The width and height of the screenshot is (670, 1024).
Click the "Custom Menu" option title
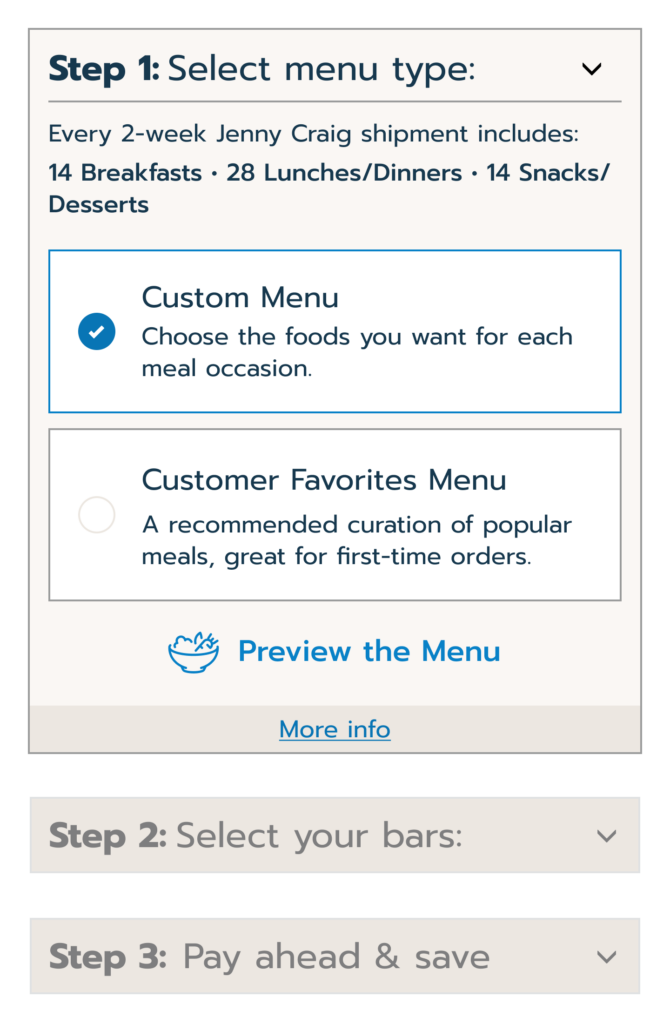240,297
